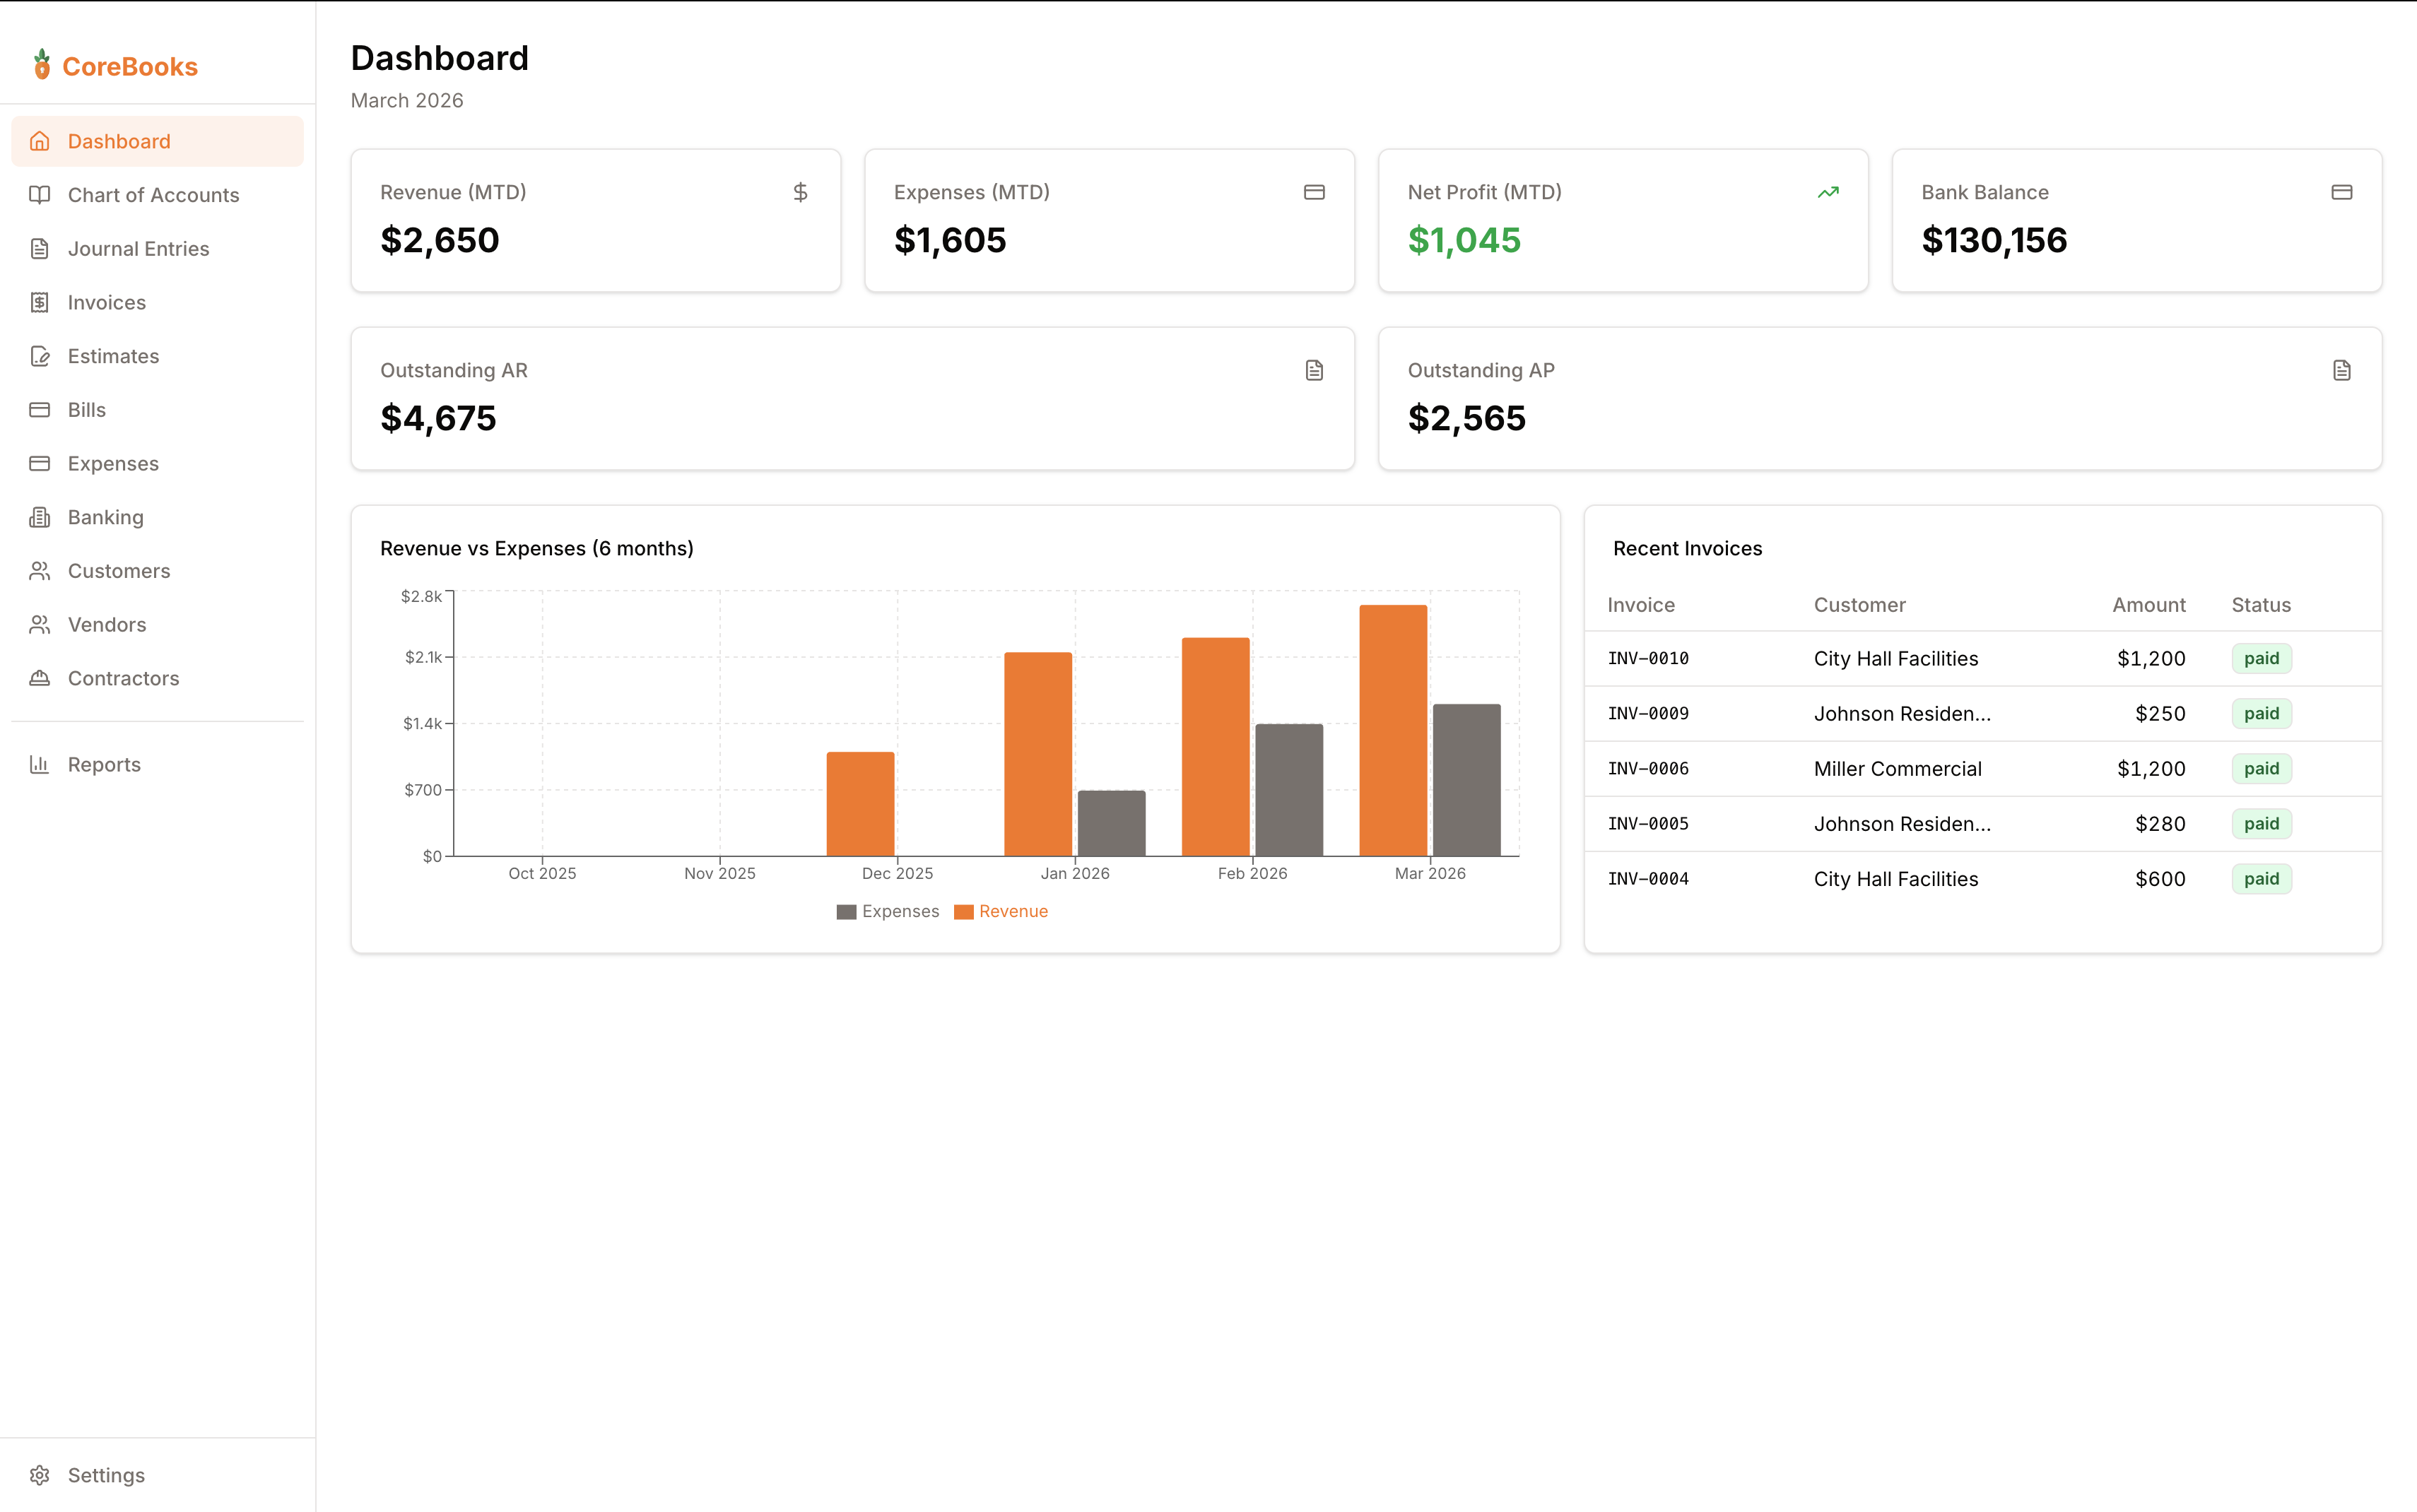The width and height of the screenshot is (2417, 1512).
Task: Click the paid badge on INV-0010
Action: pyautogui.click(x=2262, y=658)
